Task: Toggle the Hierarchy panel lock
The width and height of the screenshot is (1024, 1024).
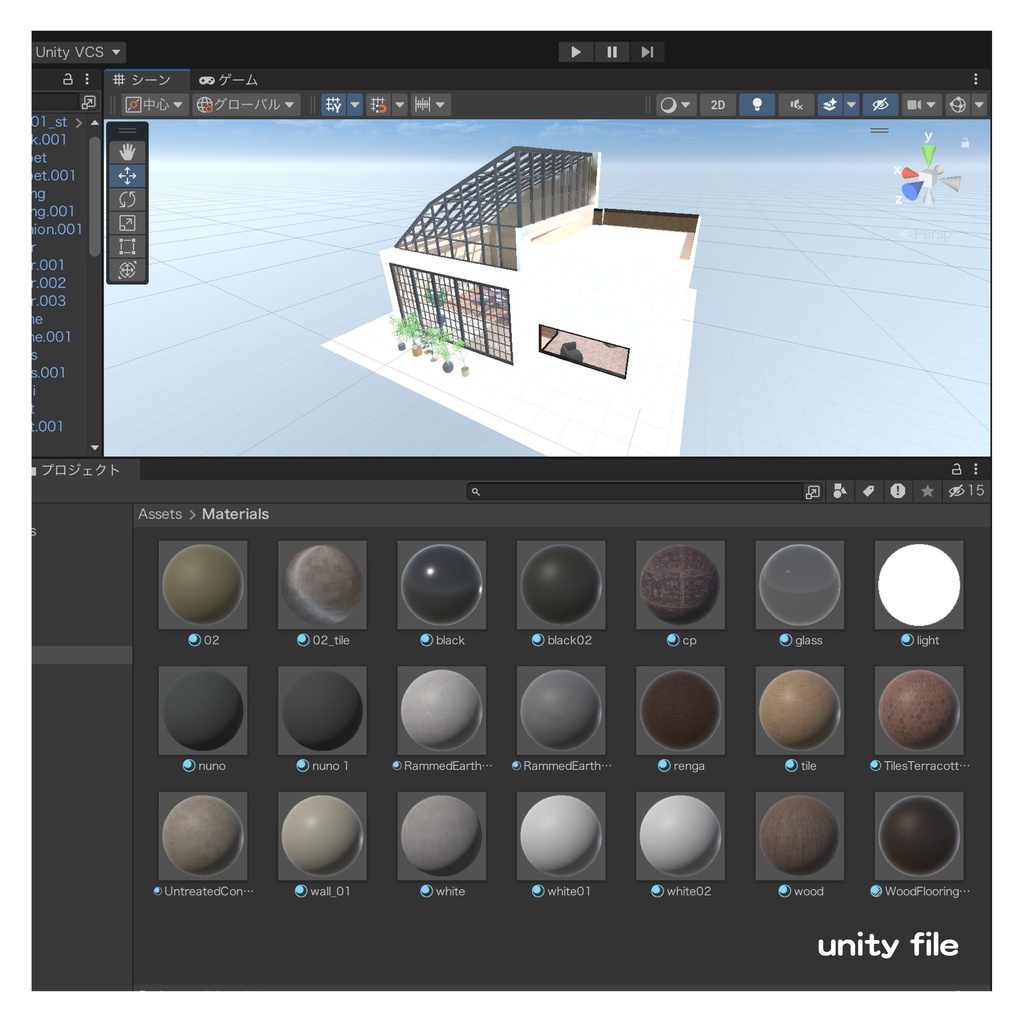Action: 67,79
